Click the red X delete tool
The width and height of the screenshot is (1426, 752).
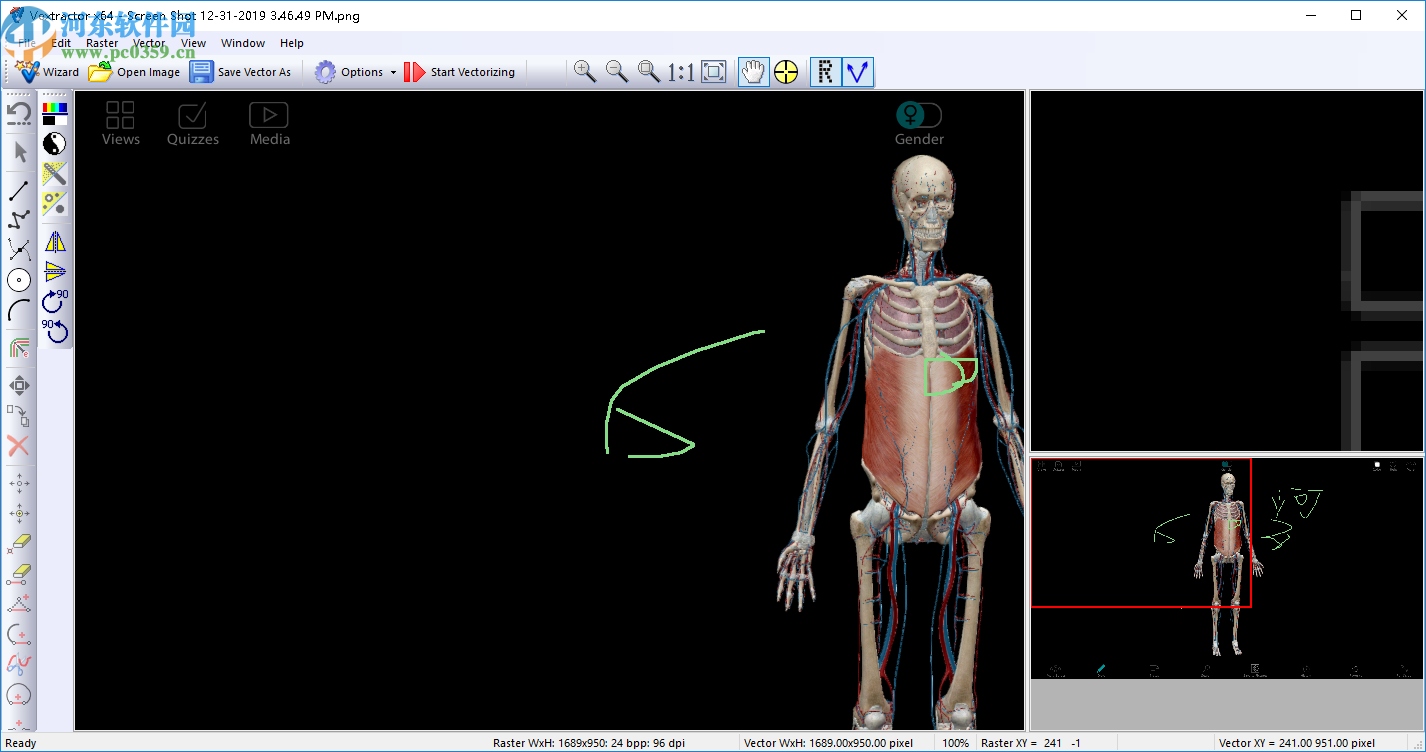[19, 446]
